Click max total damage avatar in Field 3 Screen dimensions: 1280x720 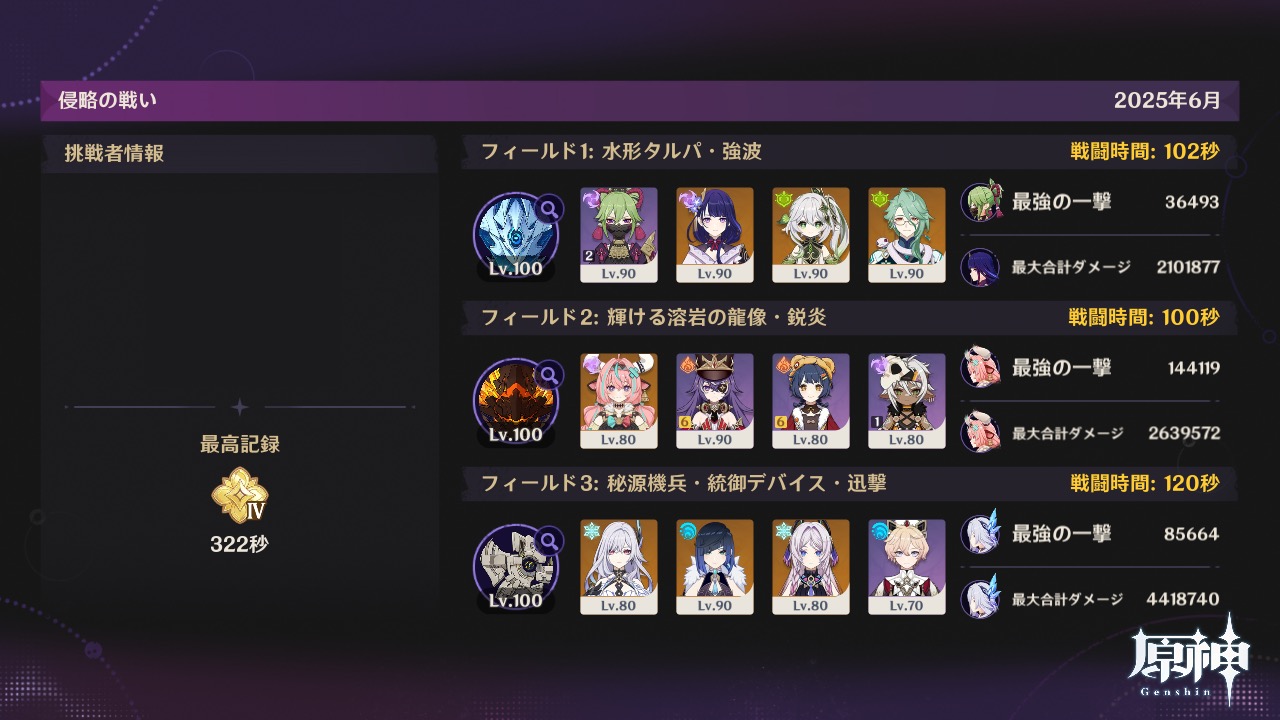click(980, 600)
